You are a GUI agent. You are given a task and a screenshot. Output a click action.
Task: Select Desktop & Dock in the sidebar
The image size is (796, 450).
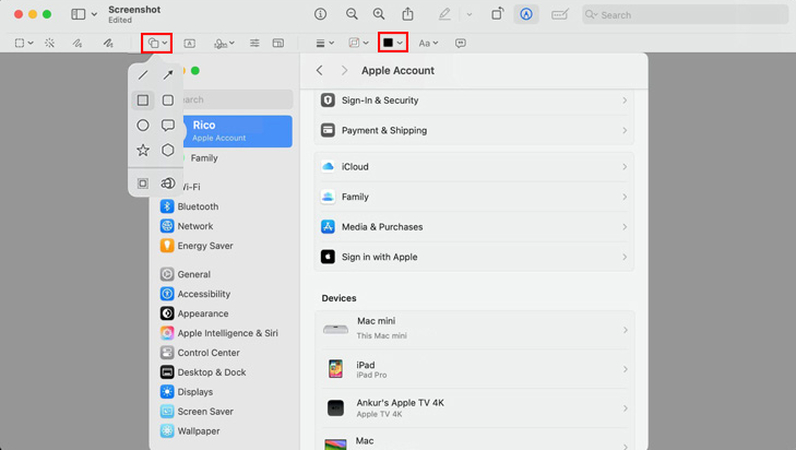pyautogui.click(x=203, y=372)
